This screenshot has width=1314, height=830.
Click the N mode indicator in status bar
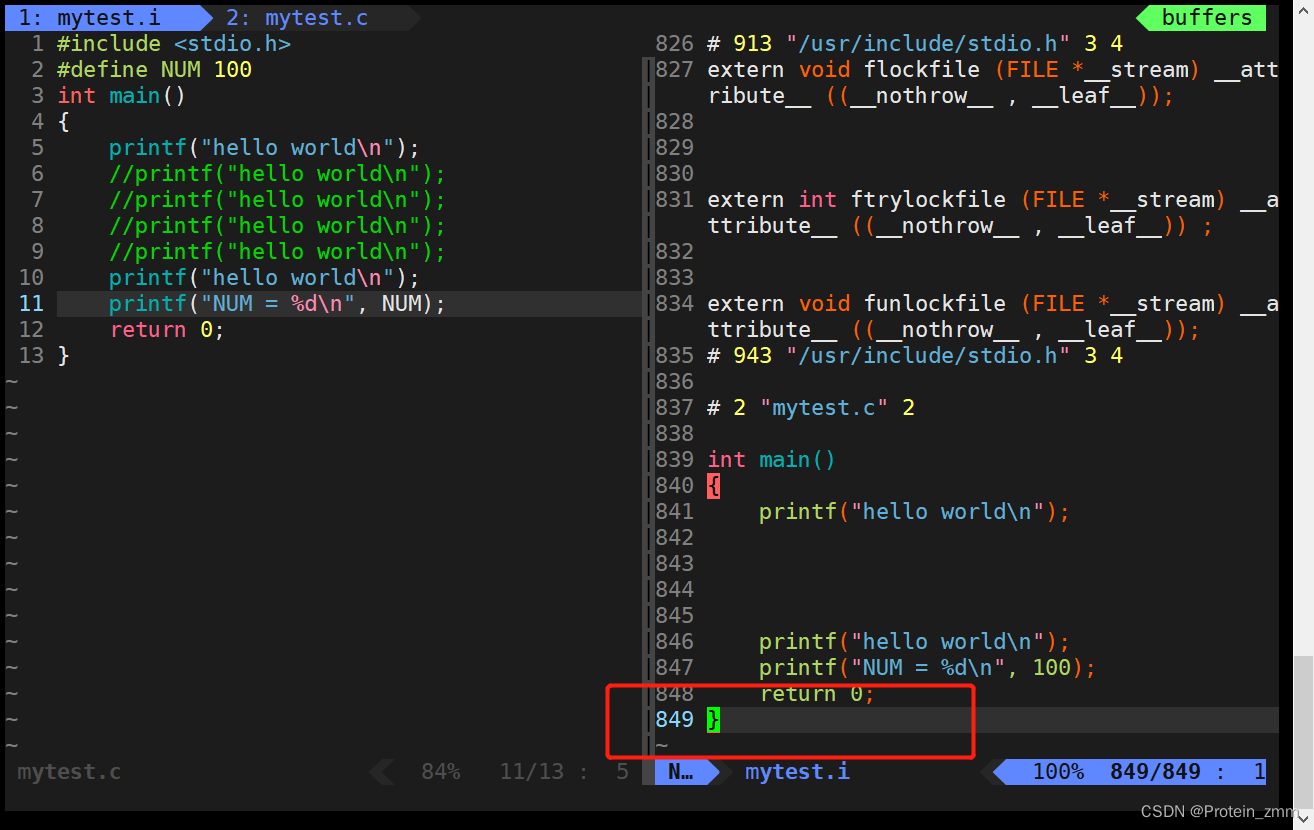[681, 772]
